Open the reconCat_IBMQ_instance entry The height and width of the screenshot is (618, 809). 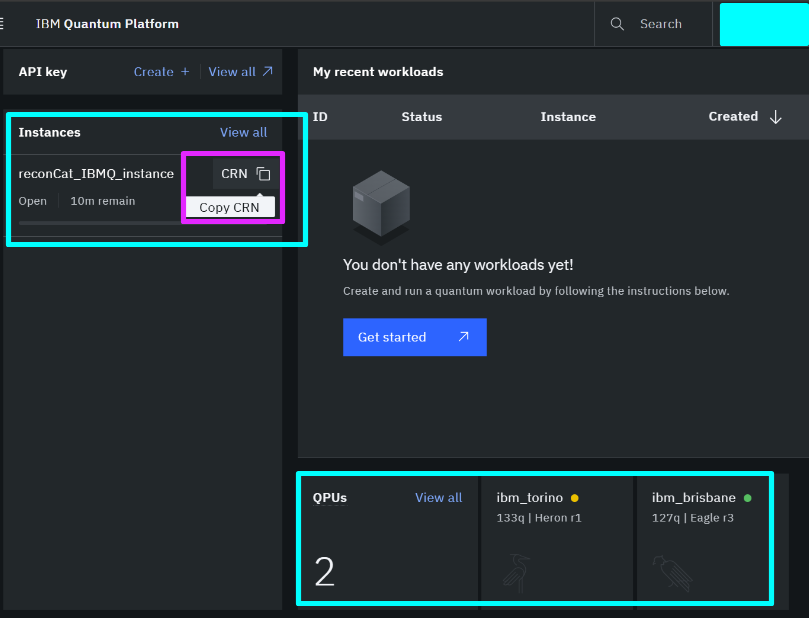(x=96, y=174)
